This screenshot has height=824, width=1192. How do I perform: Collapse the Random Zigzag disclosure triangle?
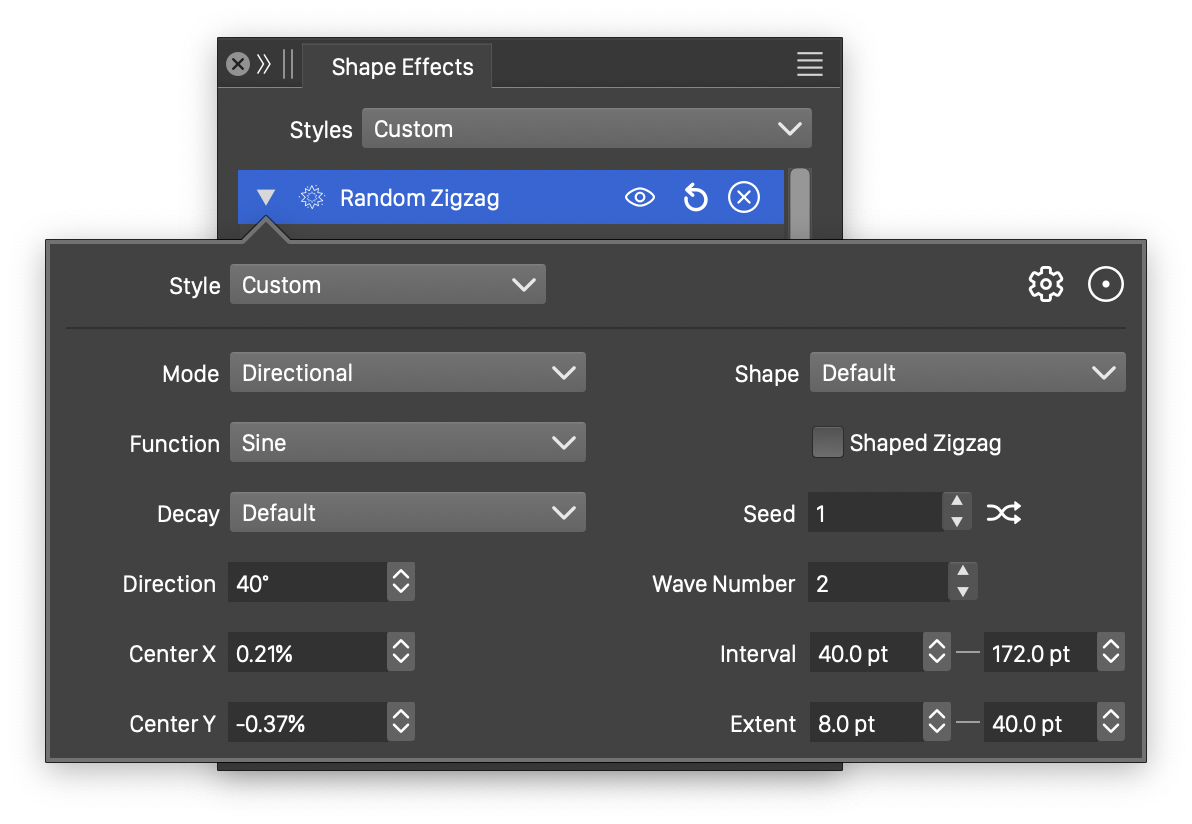pos(265,198)
